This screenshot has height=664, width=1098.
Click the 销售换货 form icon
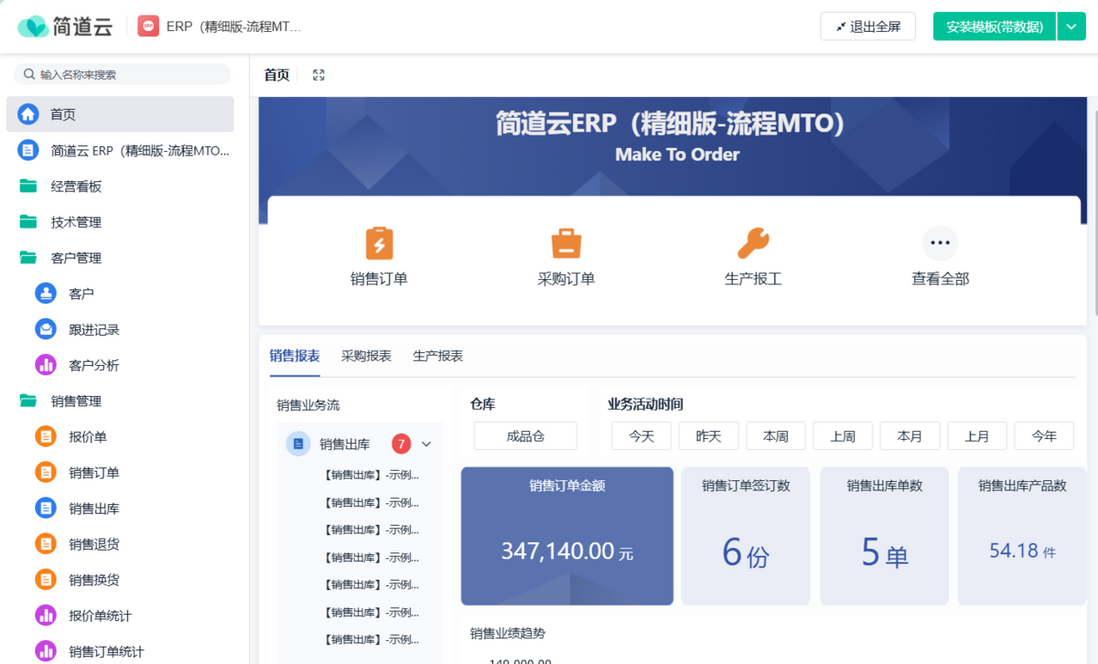[x=46, y=579]
